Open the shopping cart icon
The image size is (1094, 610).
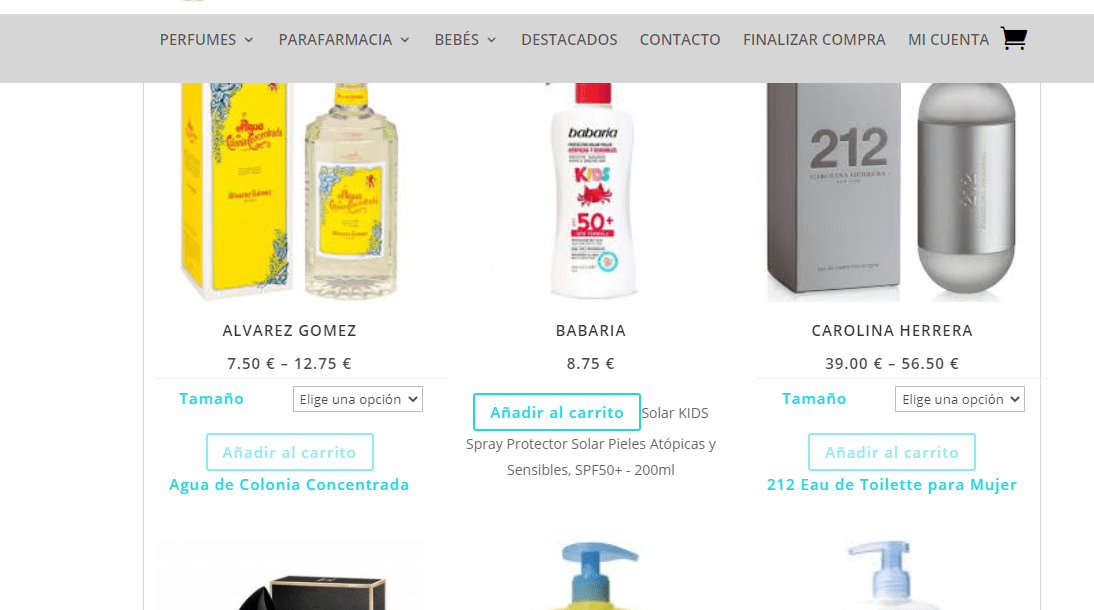click(1013, 38)
